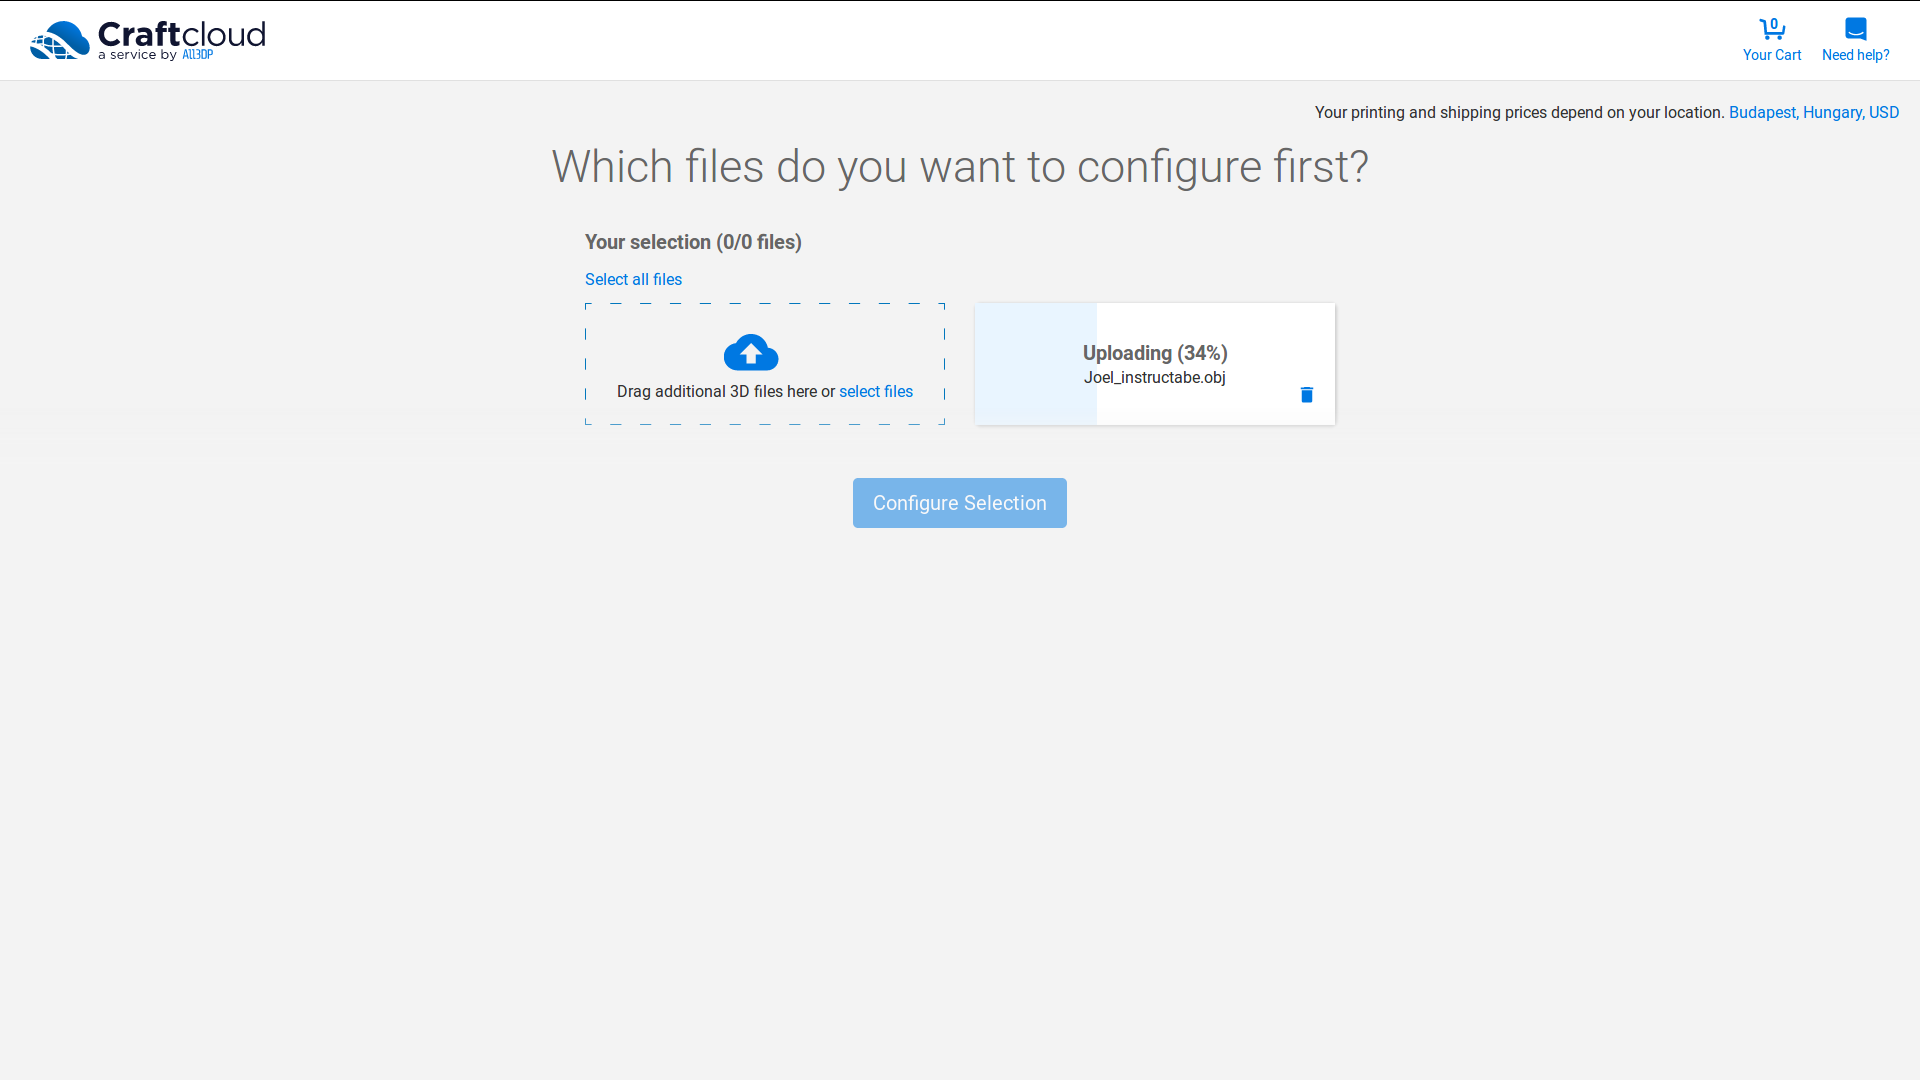Screen dimensions: 1920x1080
Task: Open Your Cart icon
Action: pyautogui.click(x=1772, y=28)
